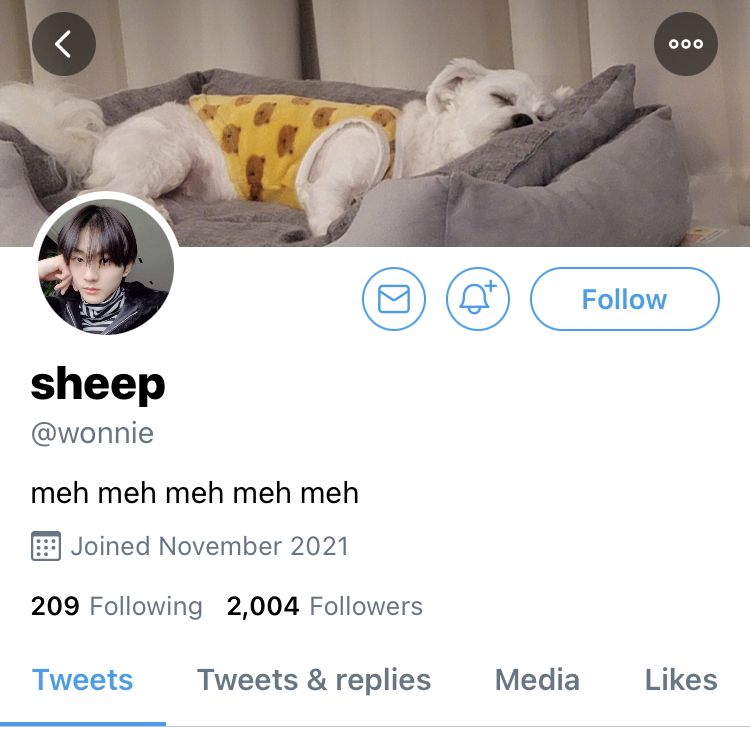View the sleeping dog header photo
750x729 pixels.
[x=375, y=123]
